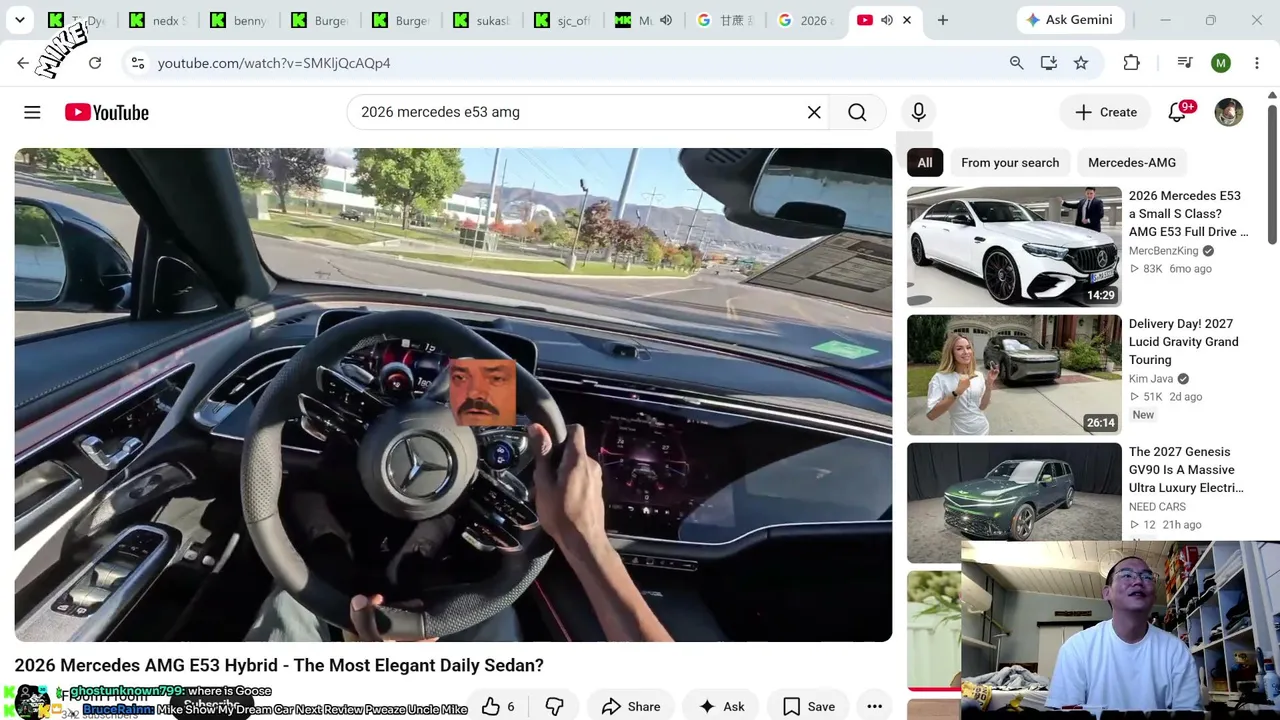
Task: Open Chrome three-dot menu
Action: tap(1256, 63)
